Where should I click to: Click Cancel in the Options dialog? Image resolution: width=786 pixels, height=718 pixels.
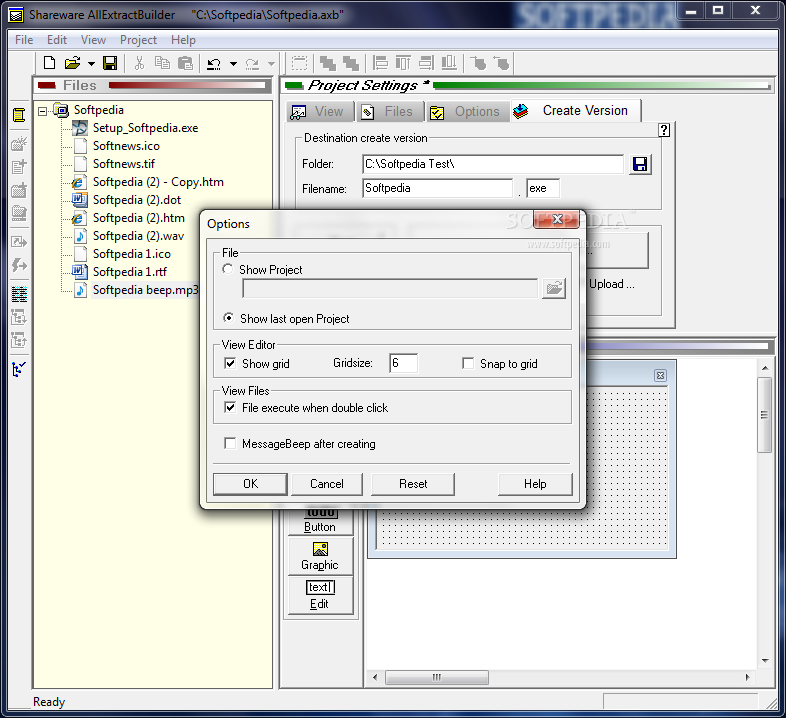pyautogui.click(x=327, y=484)
